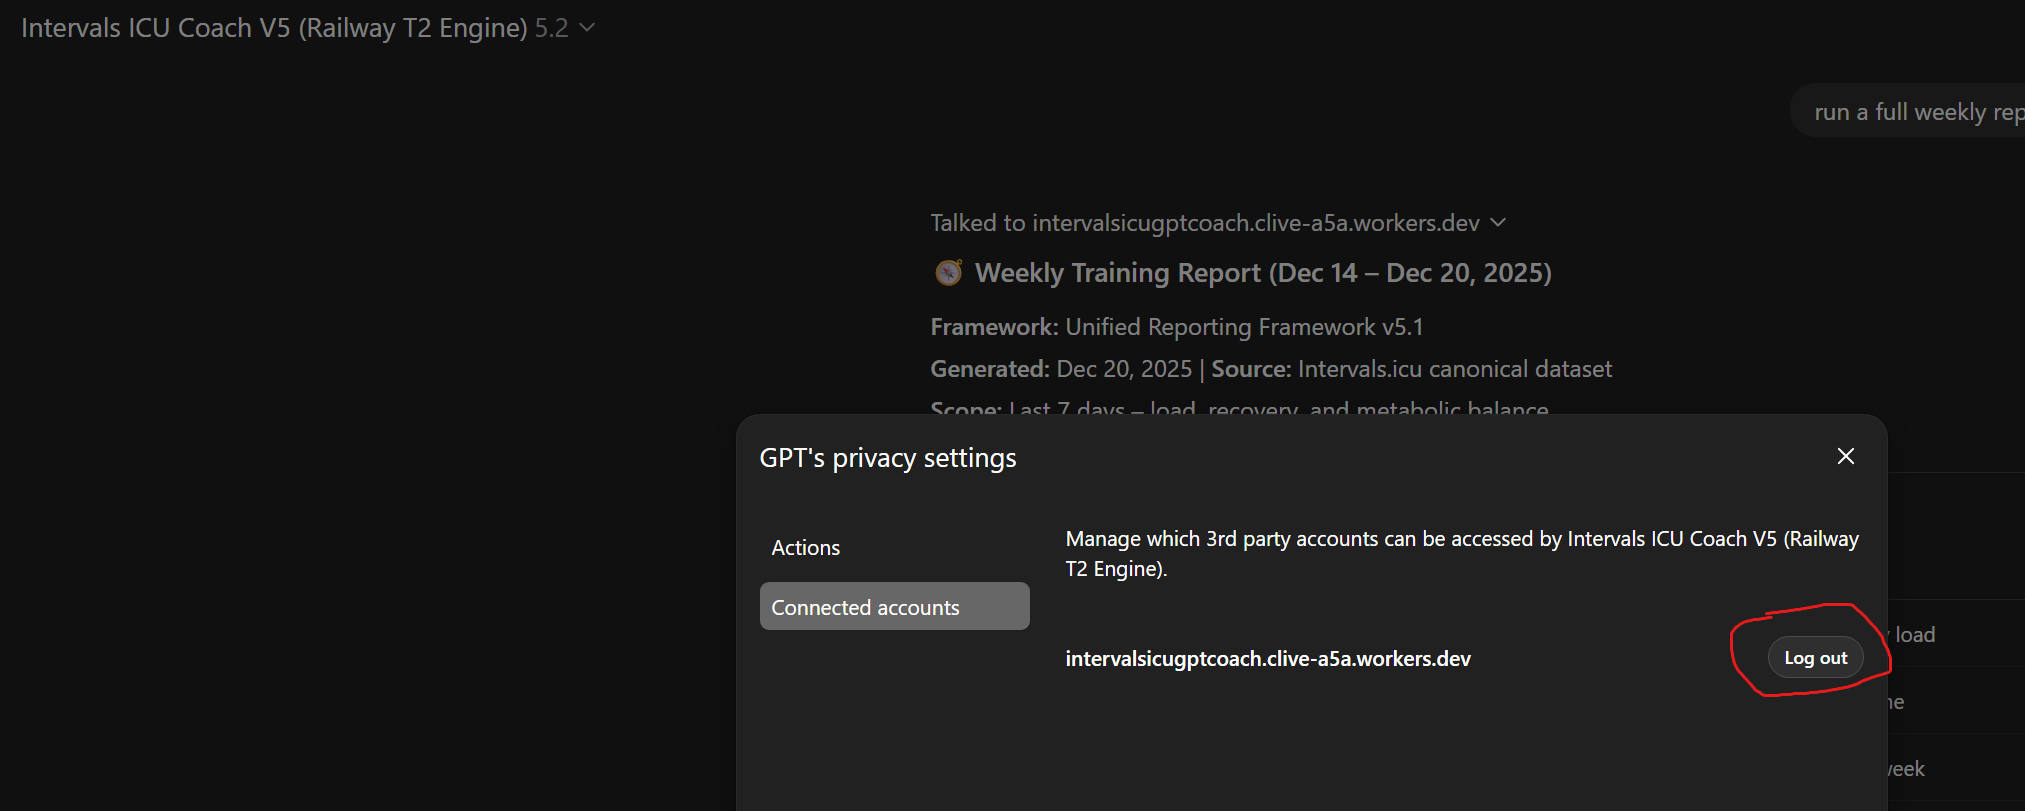2025x811 pixels.
Task: Click the partially hidden Scope: Last 7 days line
Action: pos(1238,408)
